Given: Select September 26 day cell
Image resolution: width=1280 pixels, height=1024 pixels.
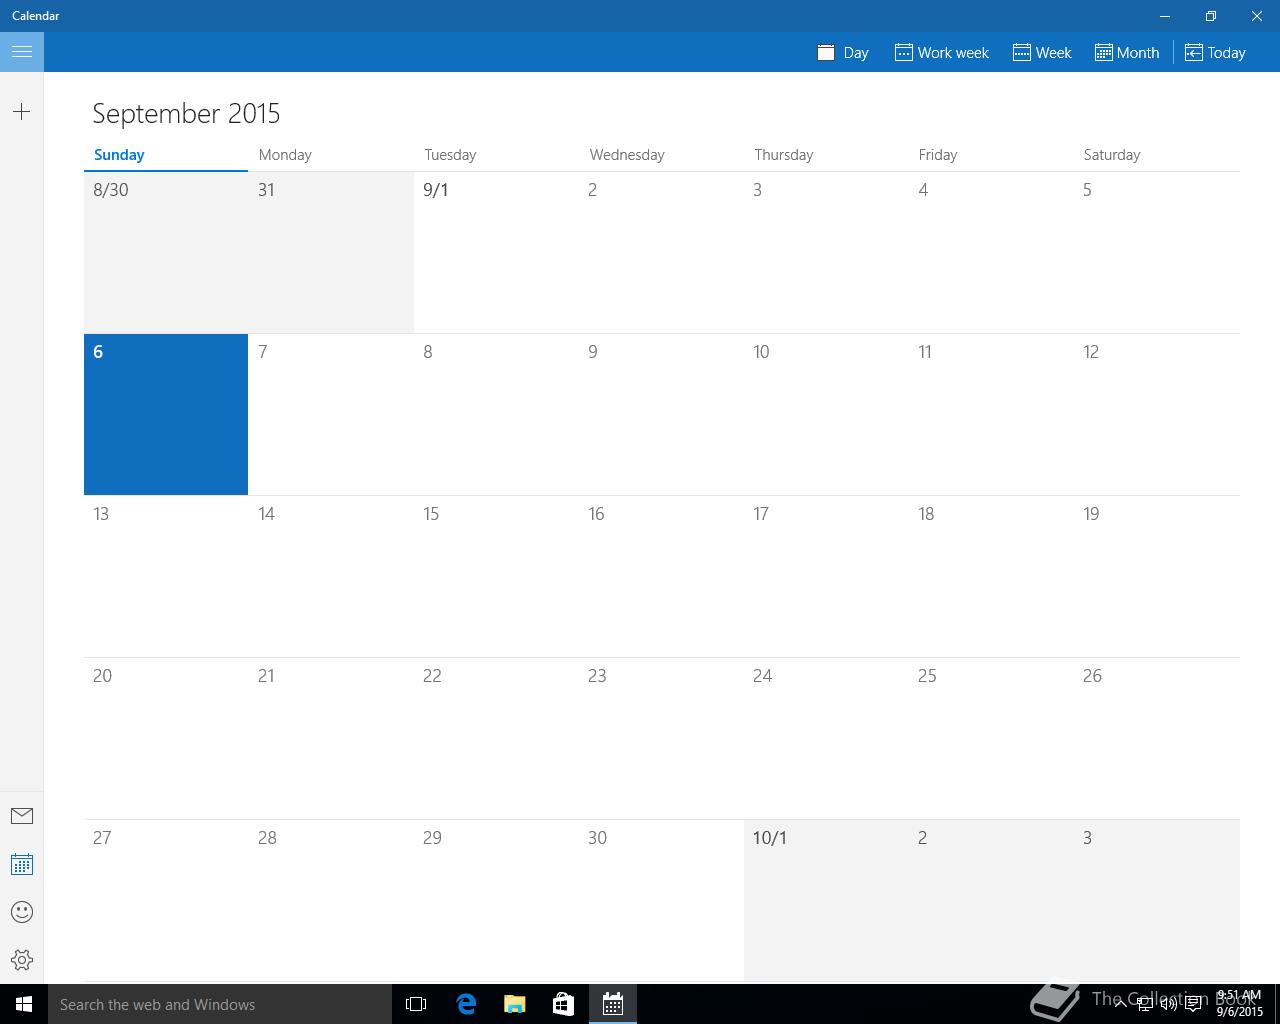Looking at the screenshot, I should pyautogui.click(x=1157, y=739).
